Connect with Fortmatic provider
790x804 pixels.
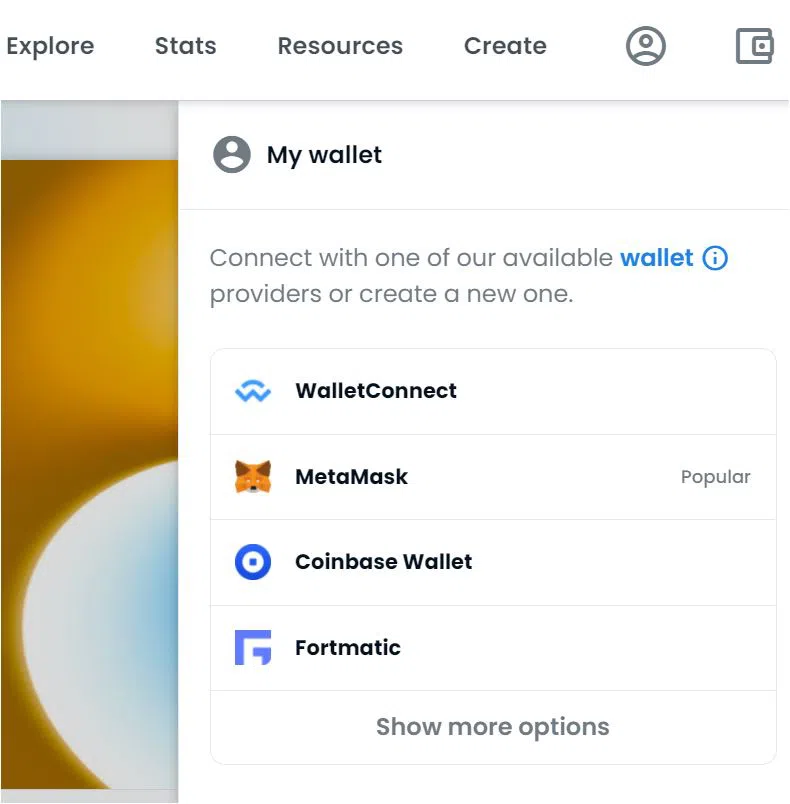click(493, 648)
